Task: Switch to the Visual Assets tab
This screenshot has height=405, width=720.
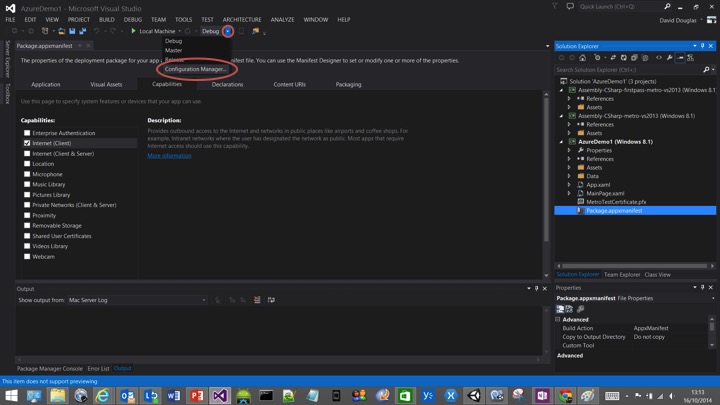Action: [106, 84]
